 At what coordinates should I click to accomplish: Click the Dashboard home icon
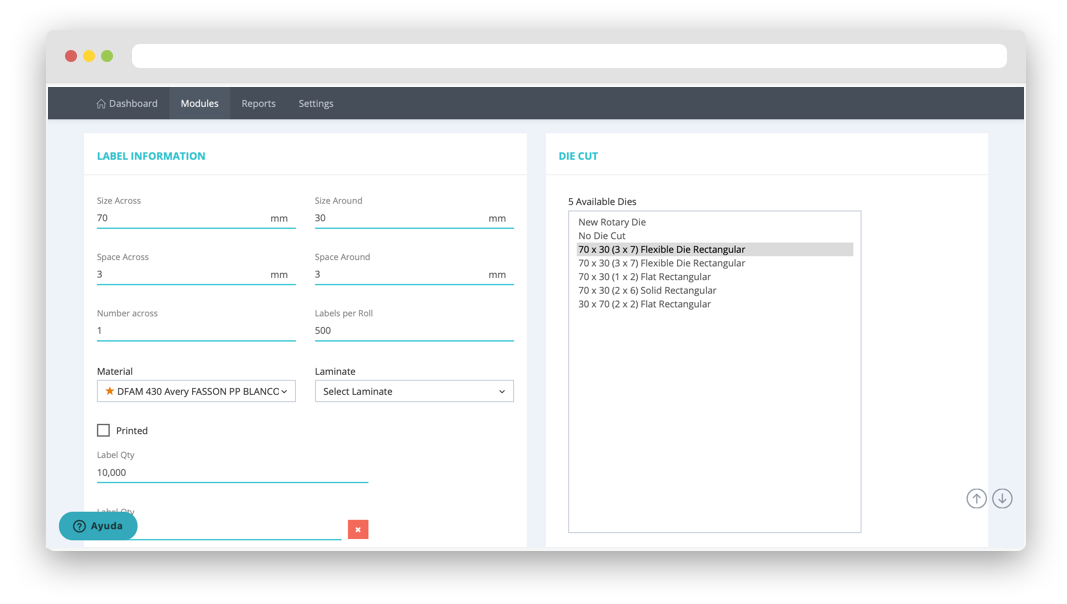point(101,104)
